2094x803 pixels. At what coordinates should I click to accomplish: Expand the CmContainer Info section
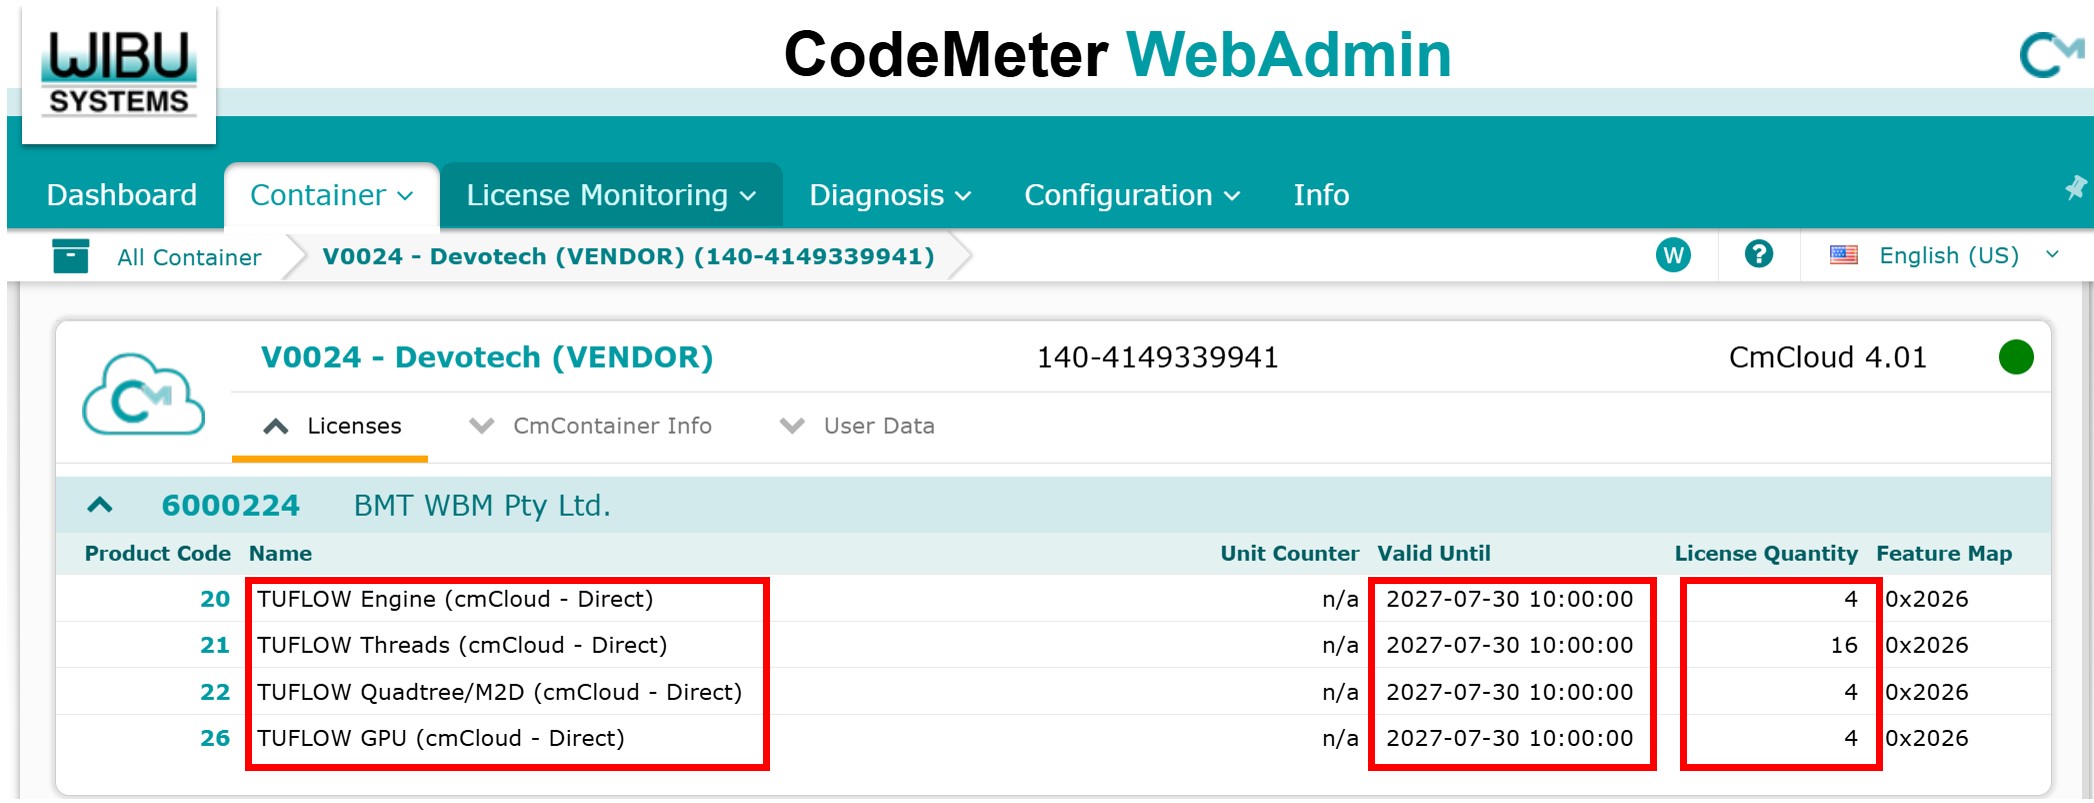point(591,426)
